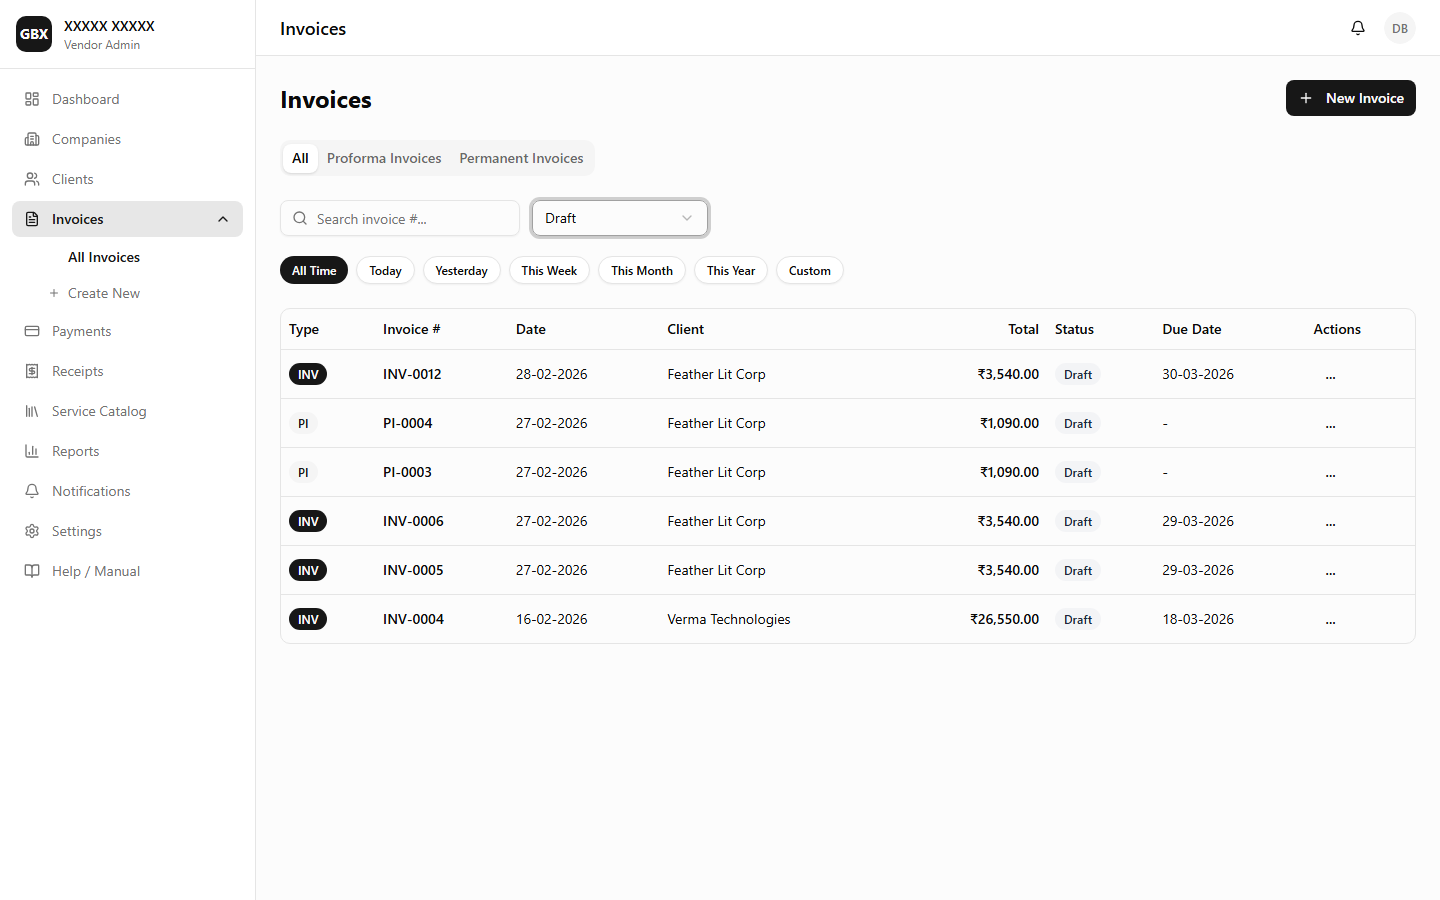Click the PI badge on PI-0003 row
The image size is (1440, 900).
pyautogui.click(x=303, y=472)
